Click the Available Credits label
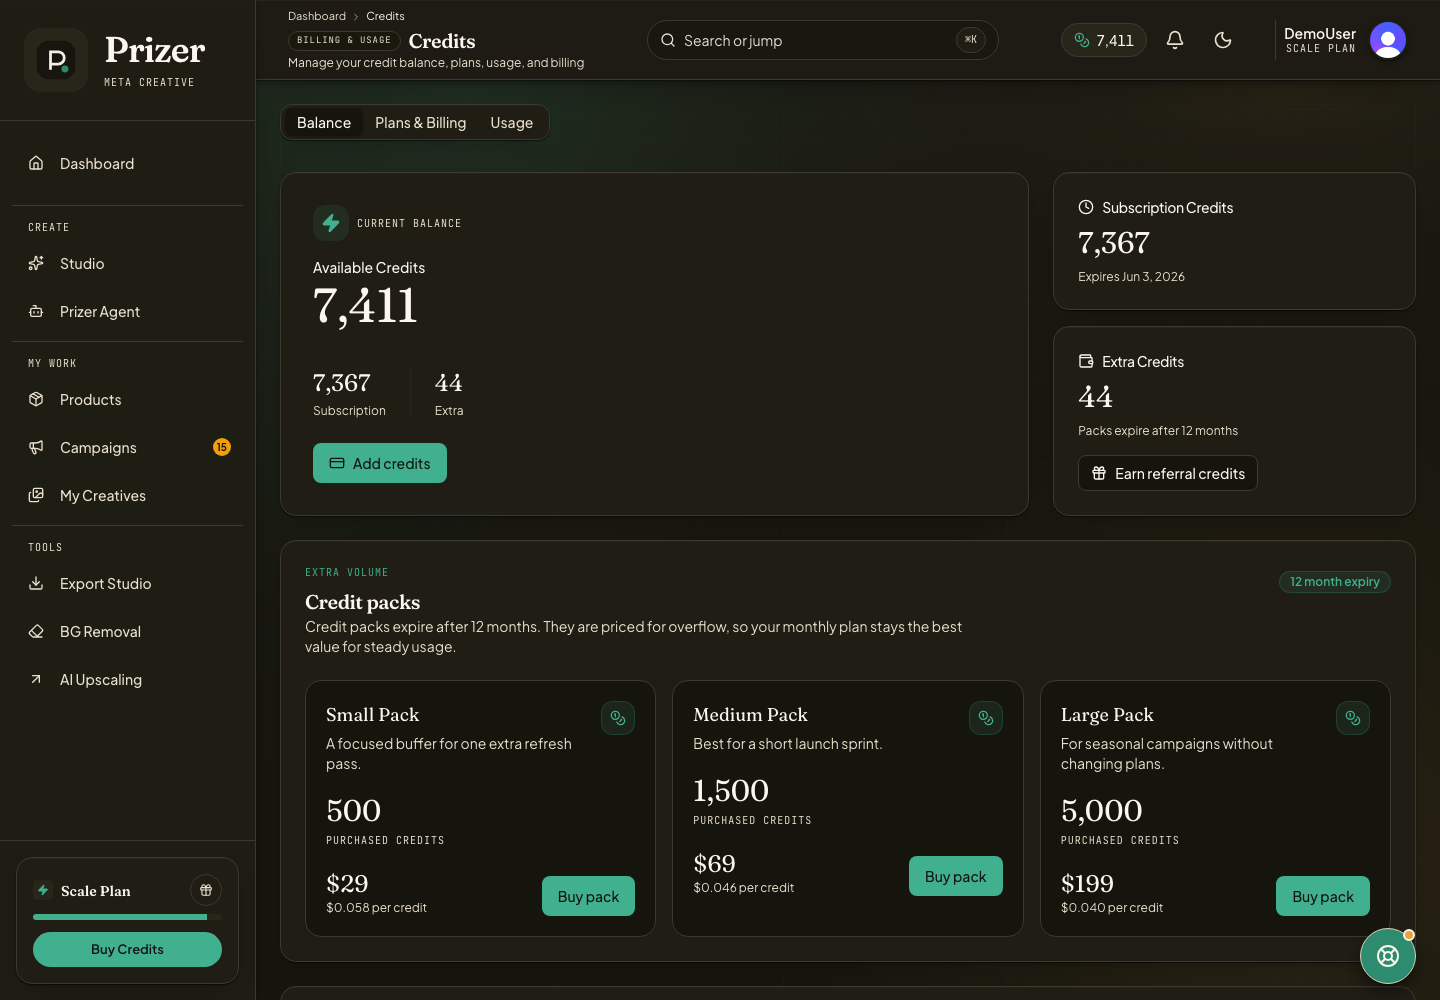 click(x=369, y=268)
